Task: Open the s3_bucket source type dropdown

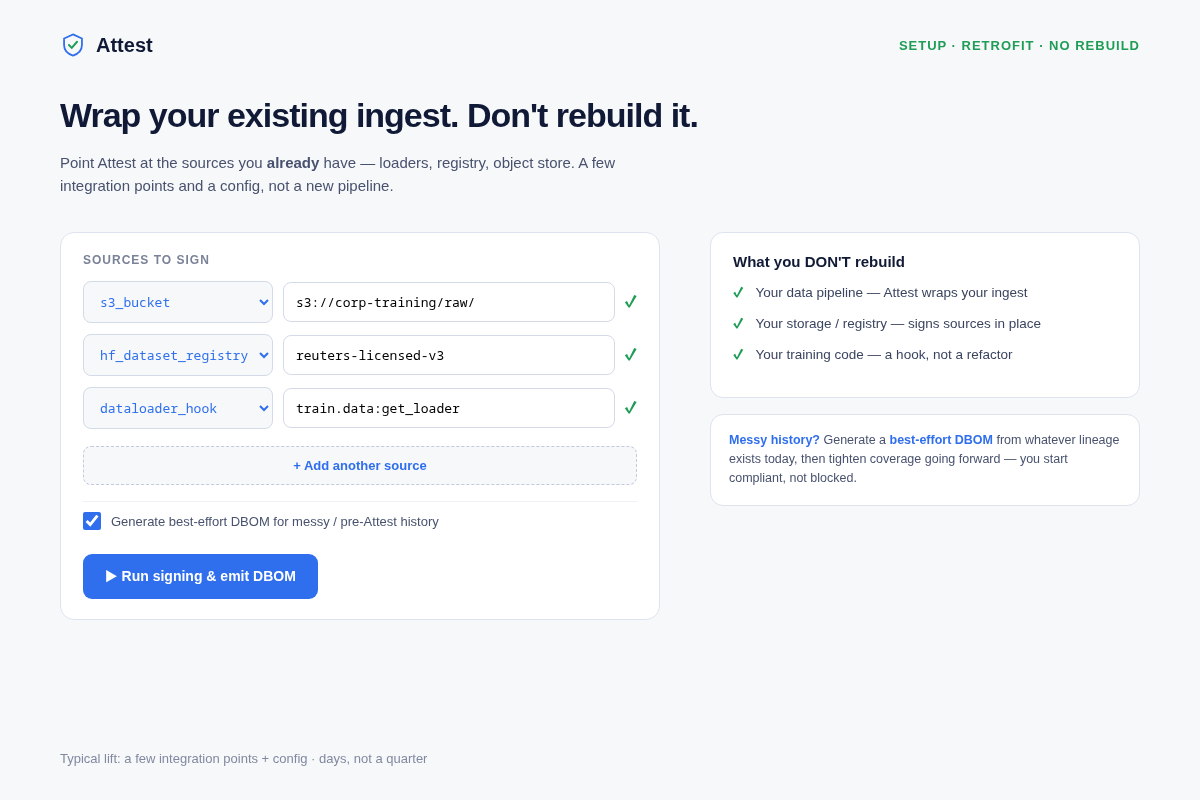Action: (x=178, y=302)
